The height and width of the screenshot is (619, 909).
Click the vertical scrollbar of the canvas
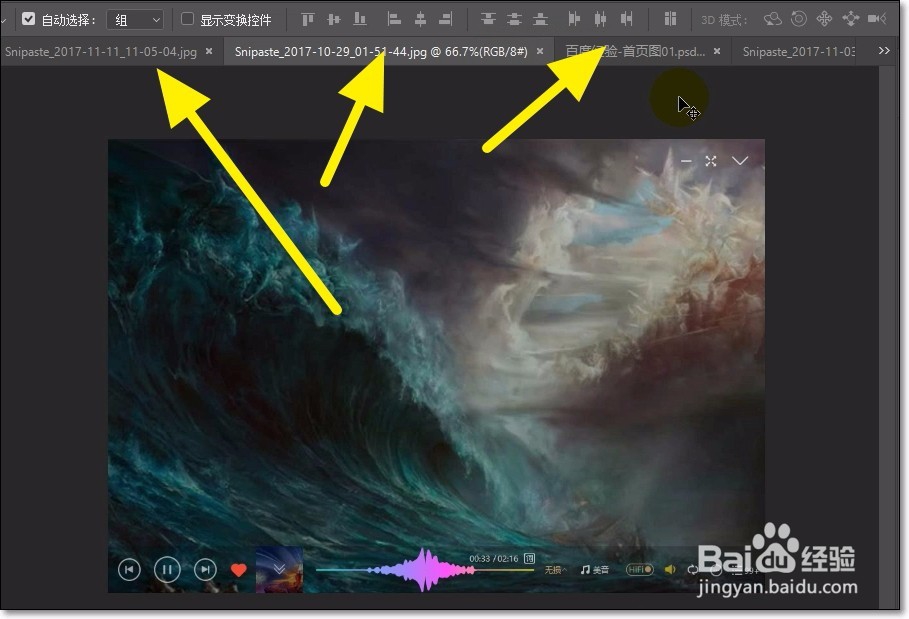(888, 336)
